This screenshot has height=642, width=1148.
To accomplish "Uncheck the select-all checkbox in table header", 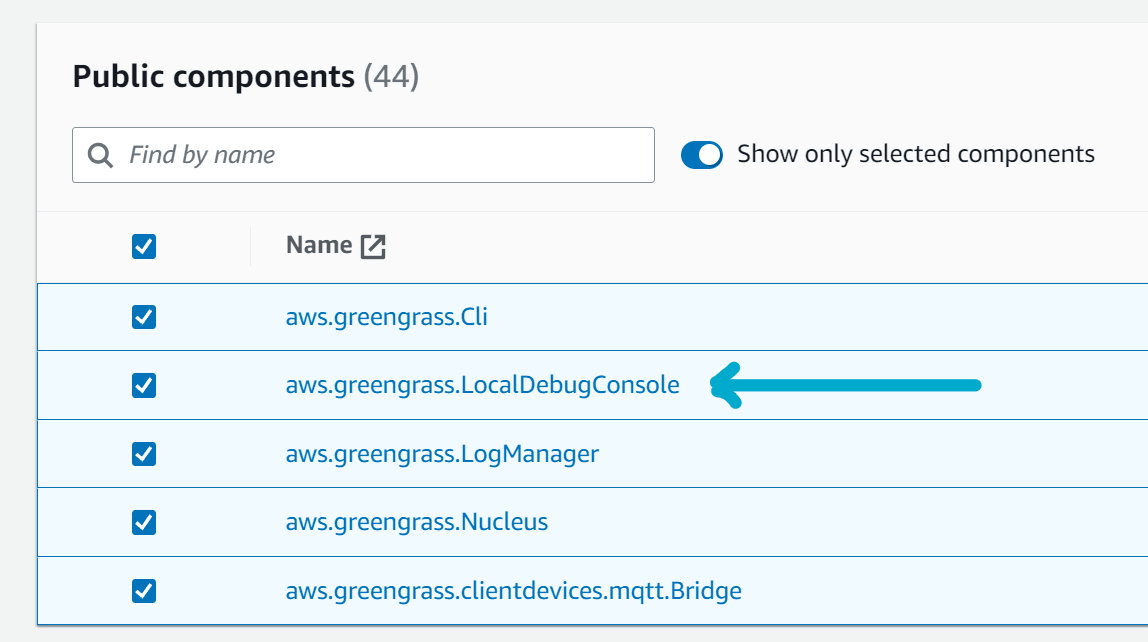I will pyautogui.click(x=144, y=246).
